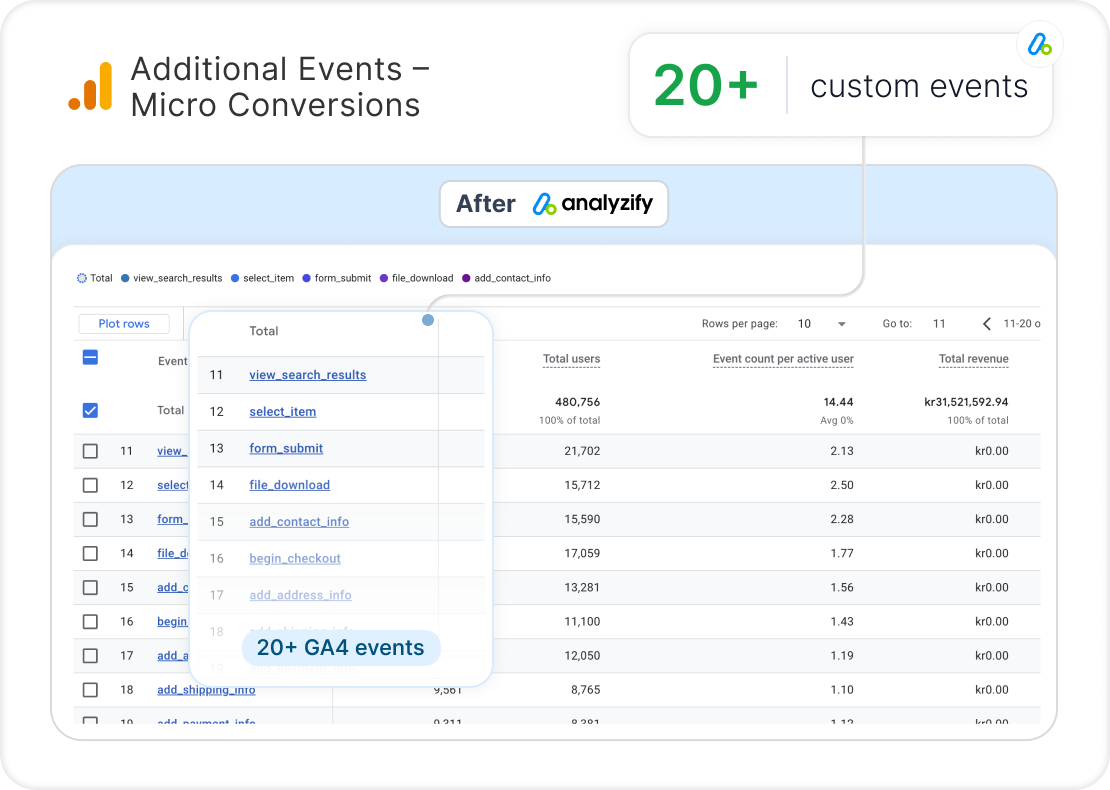Screen dimensions: 1110x790
Task: Click the view_search_results legend dot
Action: tap(125, 278)
